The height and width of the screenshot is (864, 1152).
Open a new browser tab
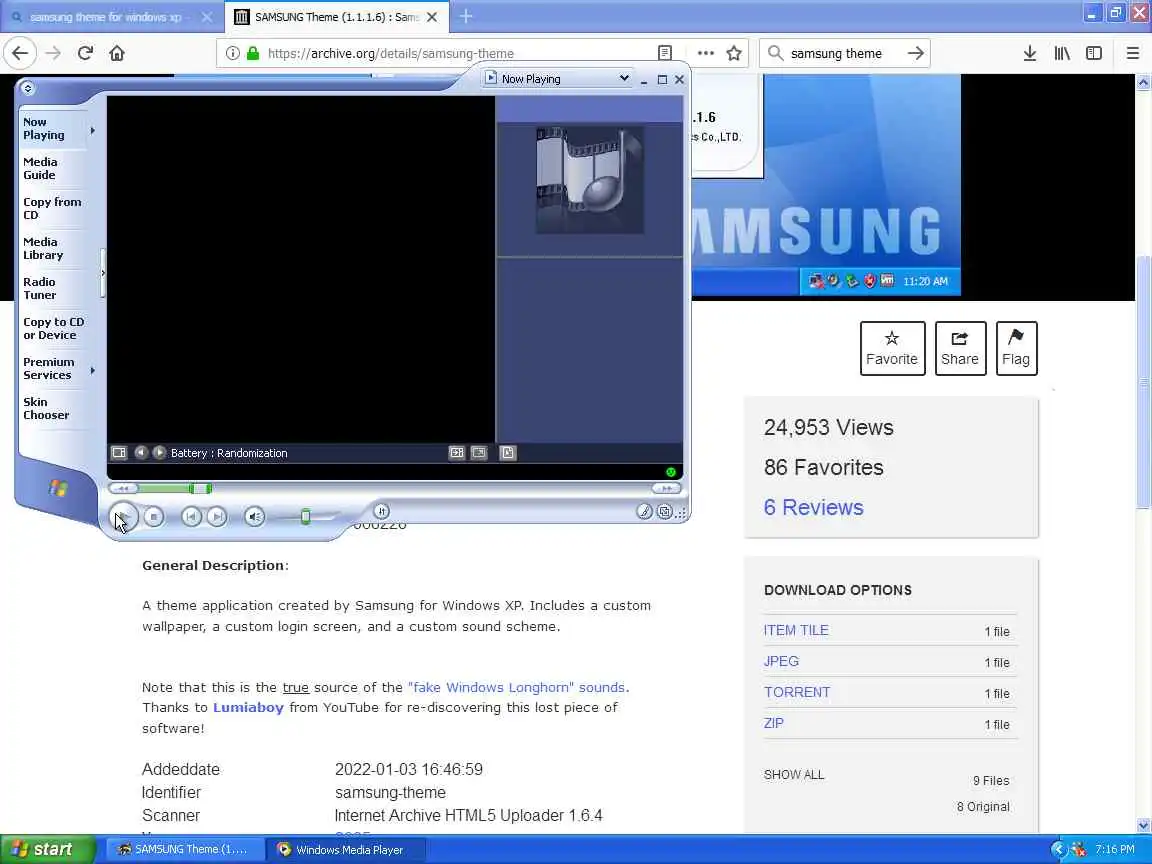(x=466, y=16)
